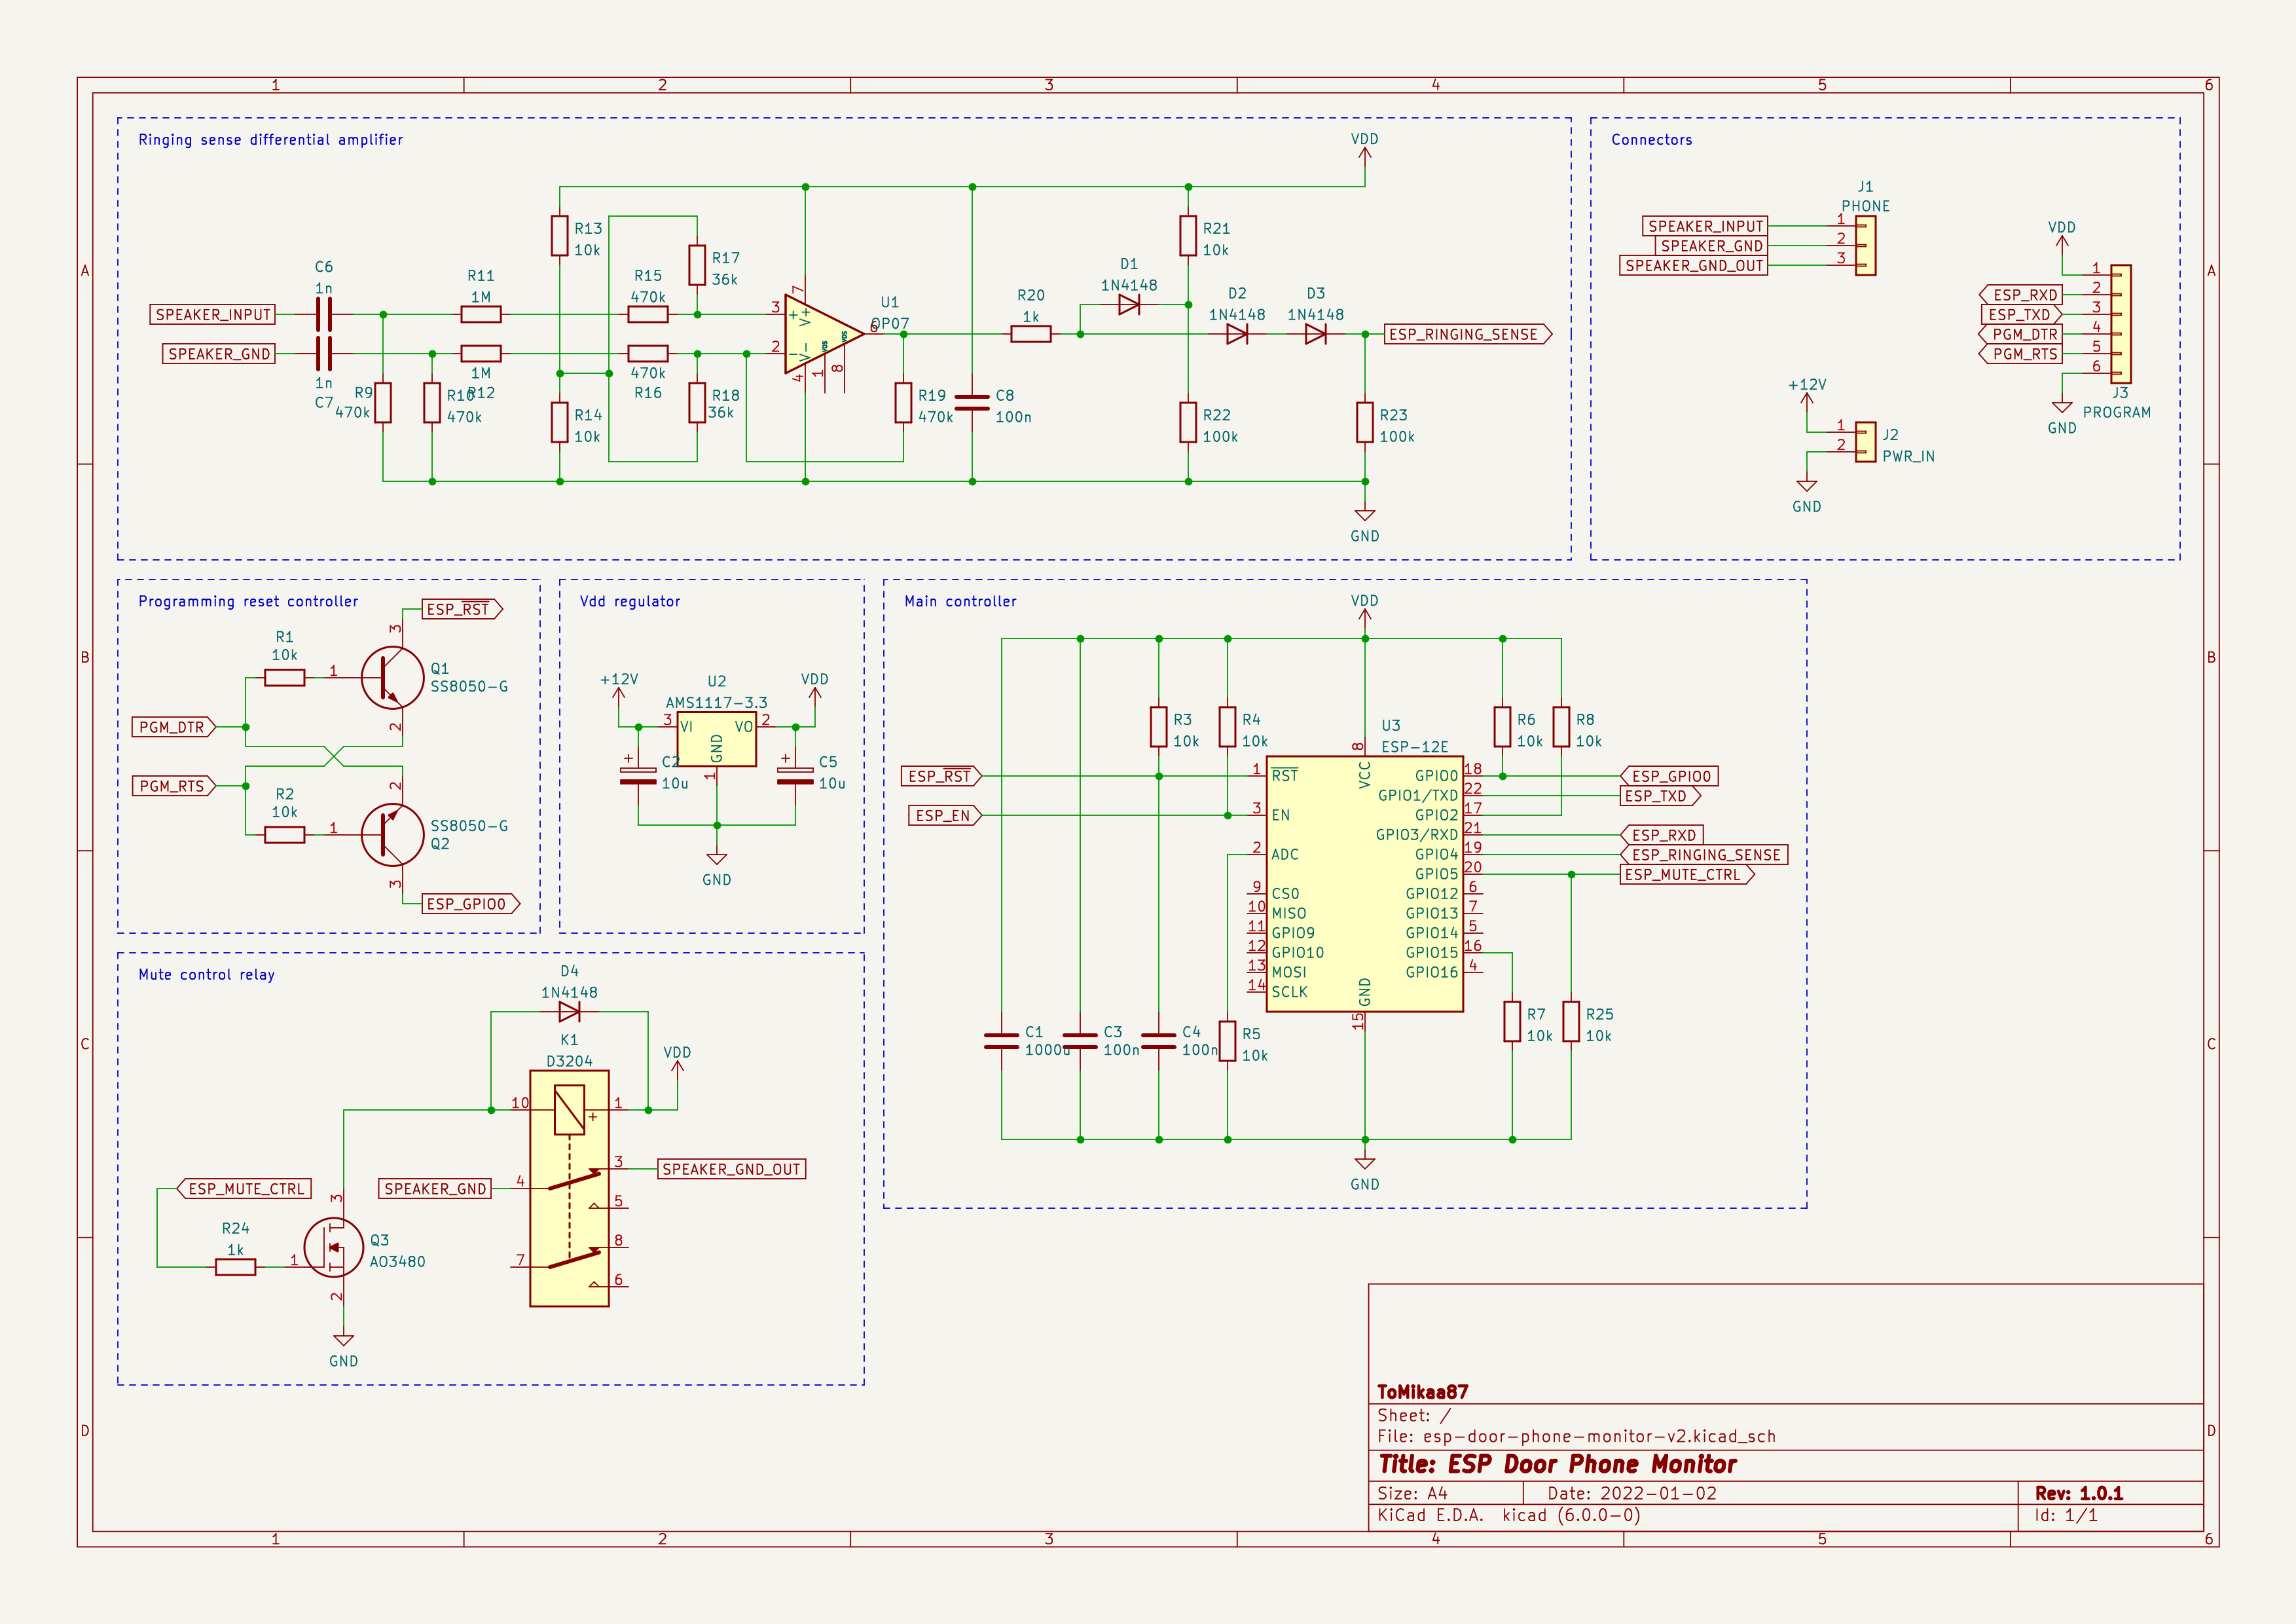Click the PGM_DTR label in reset controller
2296x1624 pixels.
pyautogui.click(x=173, y=727)
